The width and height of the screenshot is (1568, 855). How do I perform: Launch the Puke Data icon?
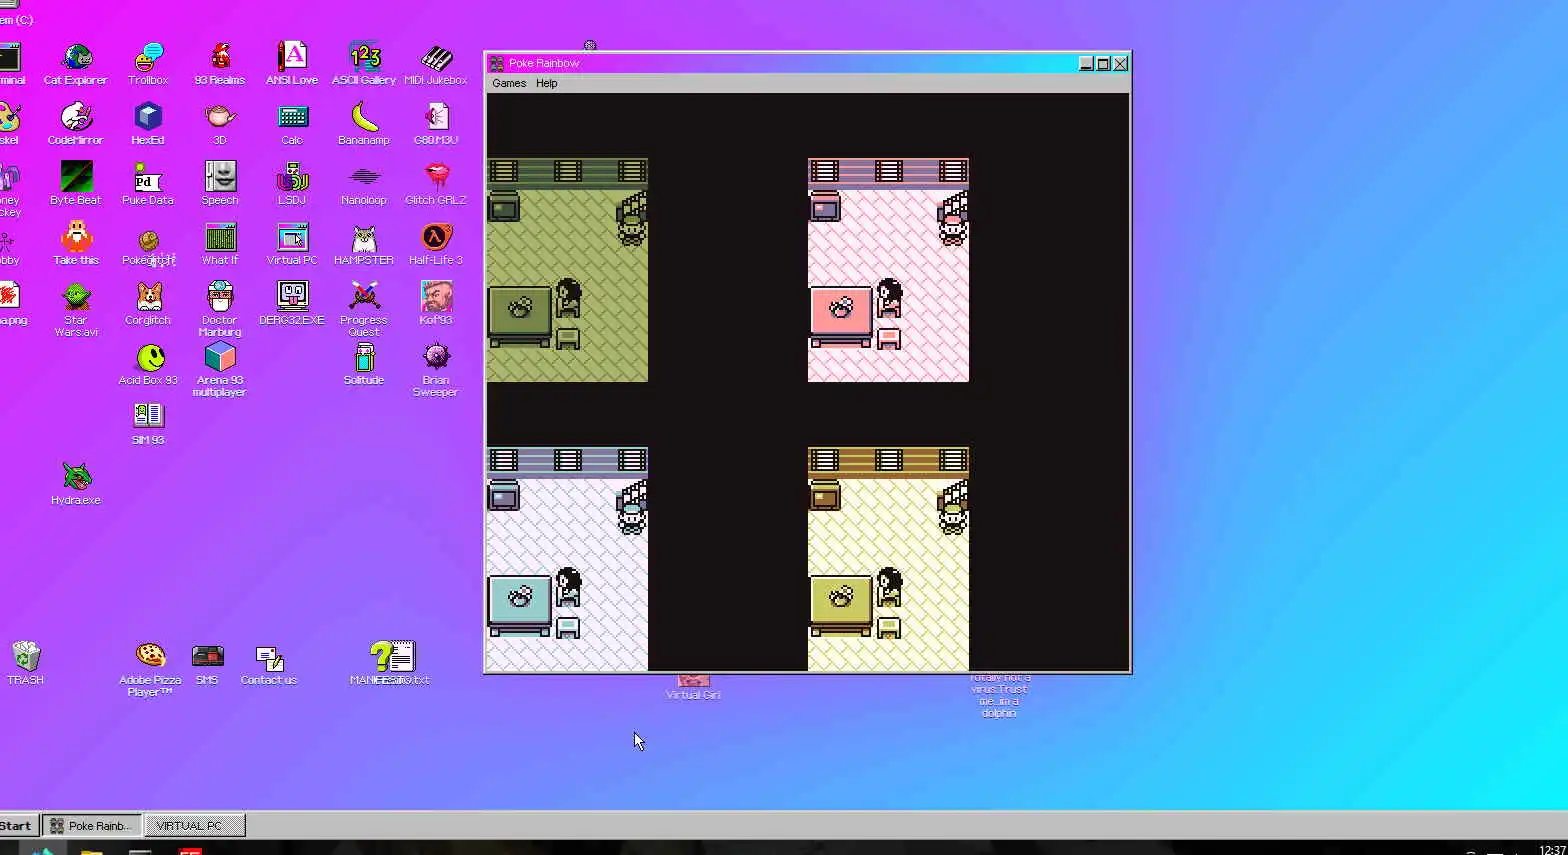[148, 184]
